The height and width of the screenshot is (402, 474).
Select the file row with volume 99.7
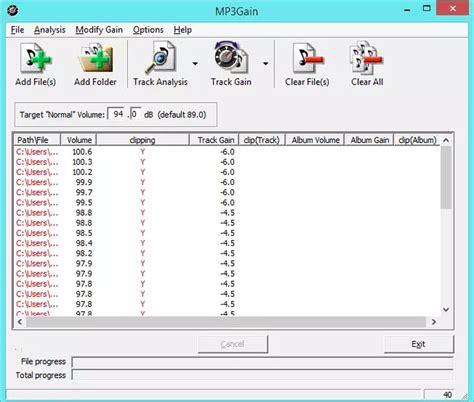click(x=227, y=192)
